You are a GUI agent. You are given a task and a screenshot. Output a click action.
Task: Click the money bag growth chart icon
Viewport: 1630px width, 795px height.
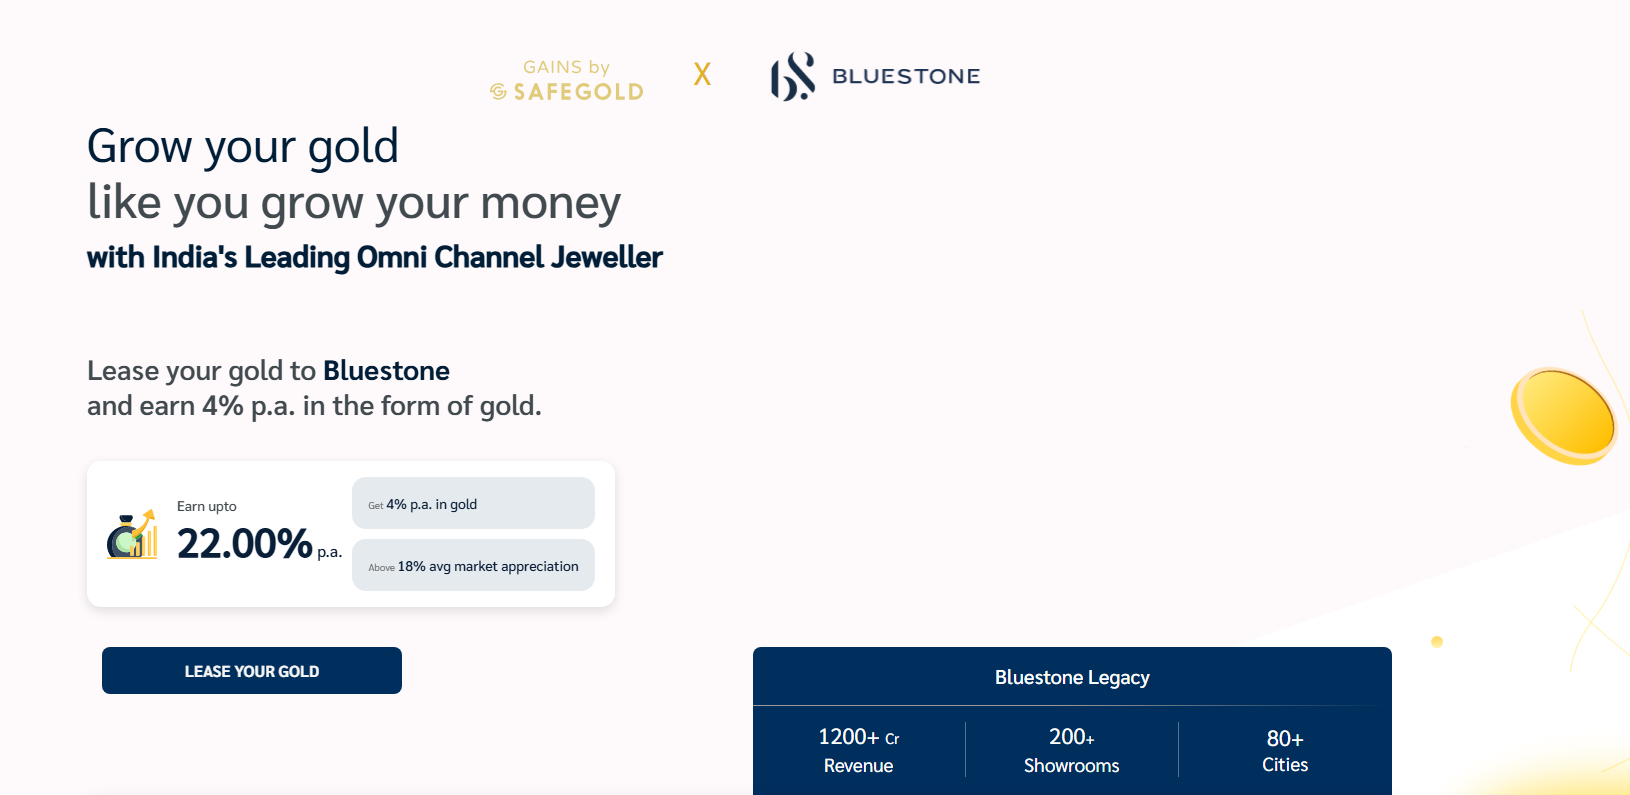[133, 535]
